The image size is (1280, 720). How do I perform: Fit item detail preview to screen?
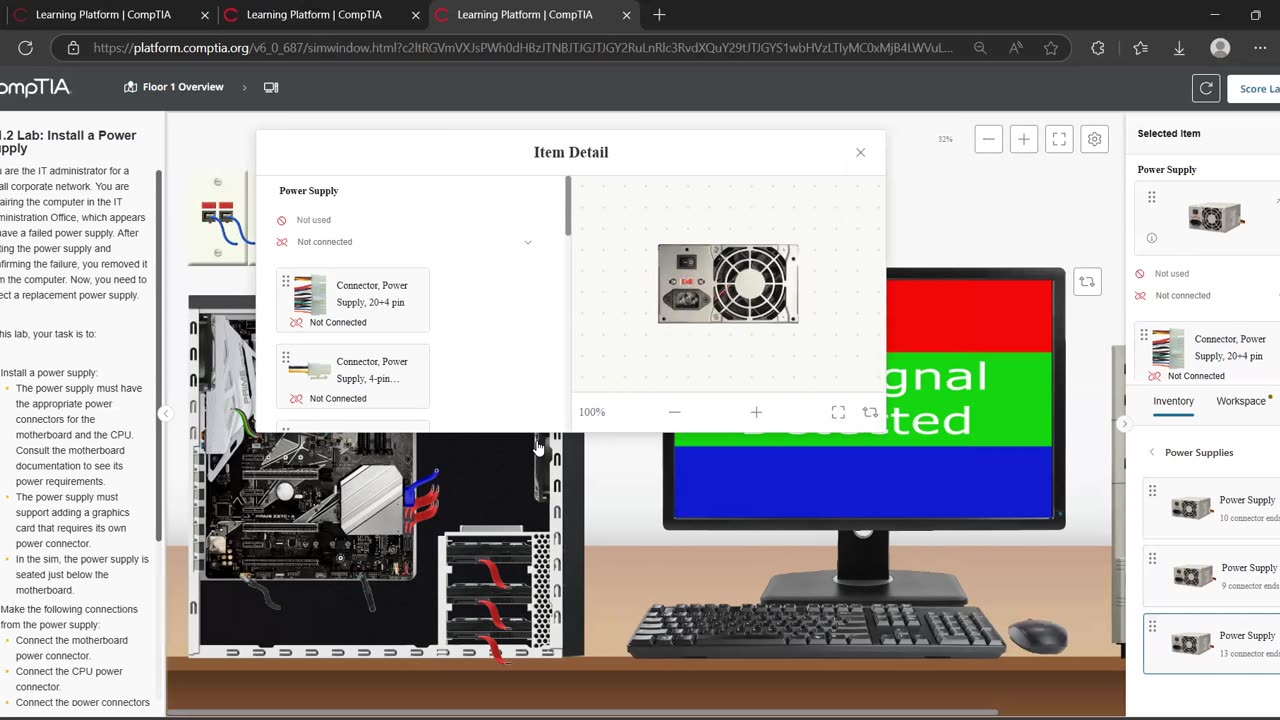click(838, 412)
